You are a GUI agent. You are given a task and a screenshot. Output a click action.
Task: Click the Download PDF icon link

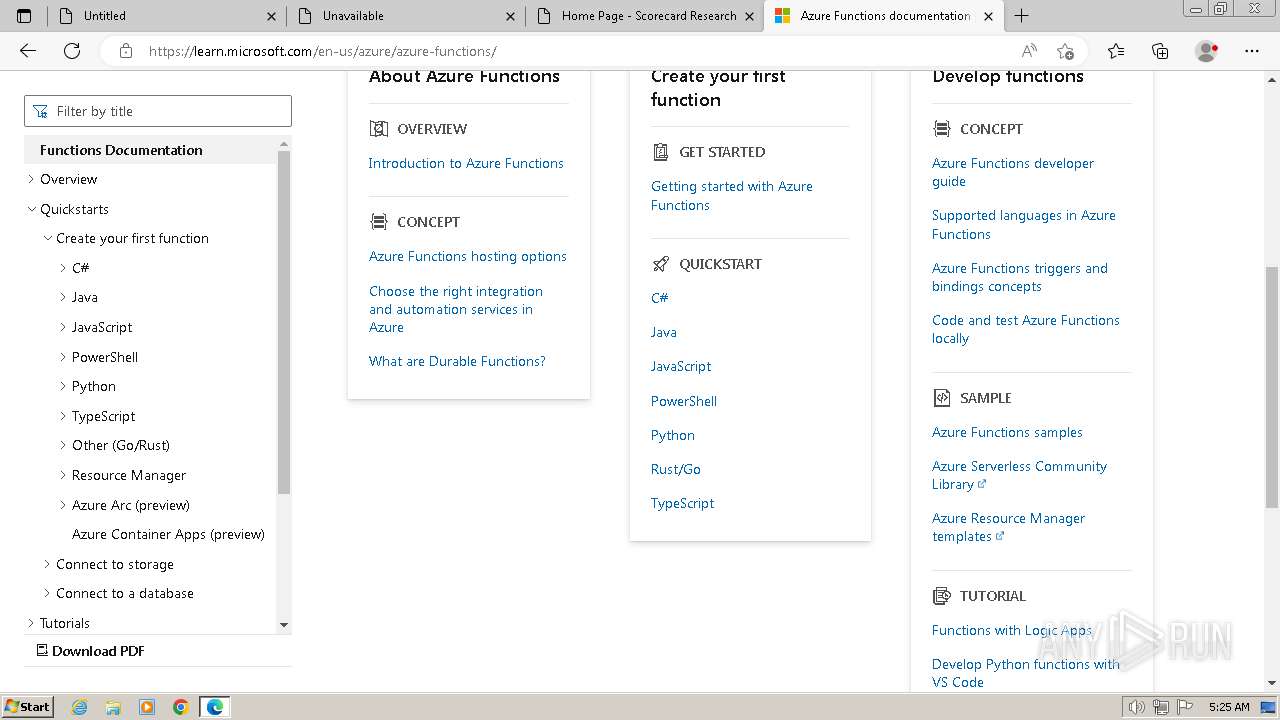click(91, 651)
